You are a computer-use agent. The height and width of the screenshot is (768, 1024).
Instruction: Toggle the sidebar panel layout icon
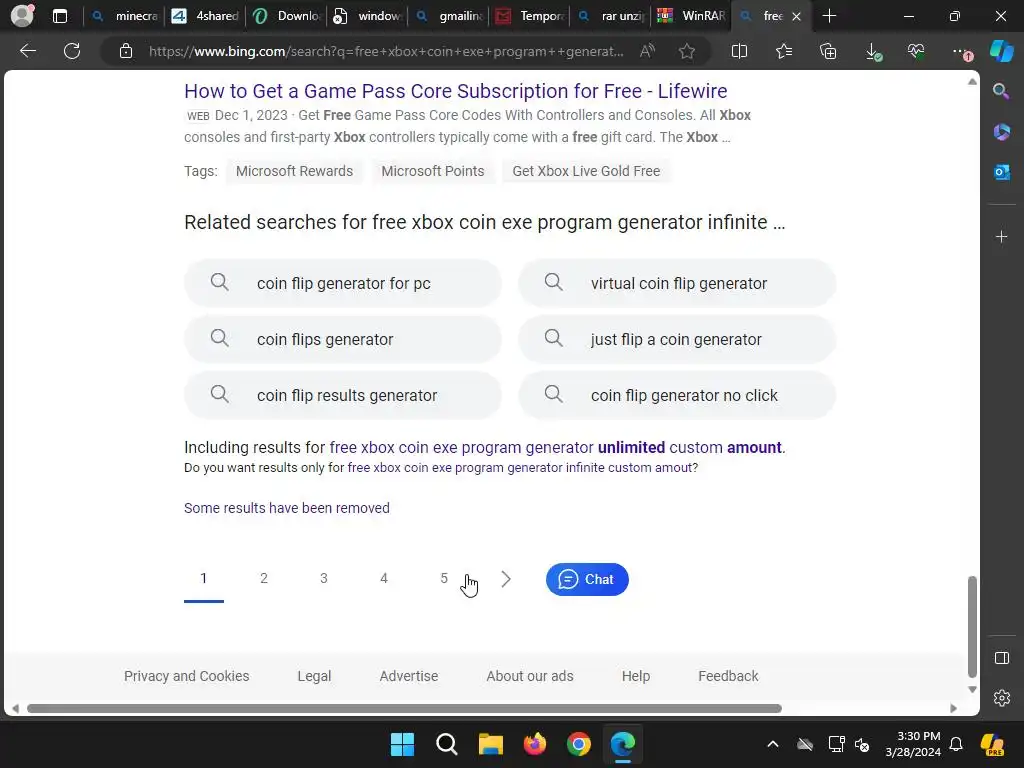pyautogui.click(x=1001, y=658)
